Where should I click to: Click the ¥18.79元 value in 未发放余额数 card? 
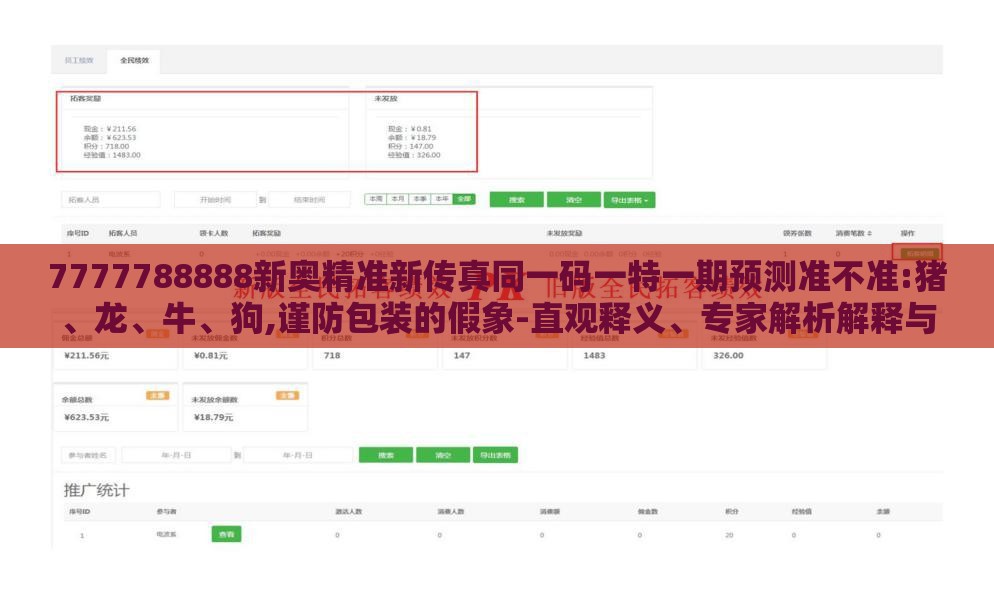214,417
